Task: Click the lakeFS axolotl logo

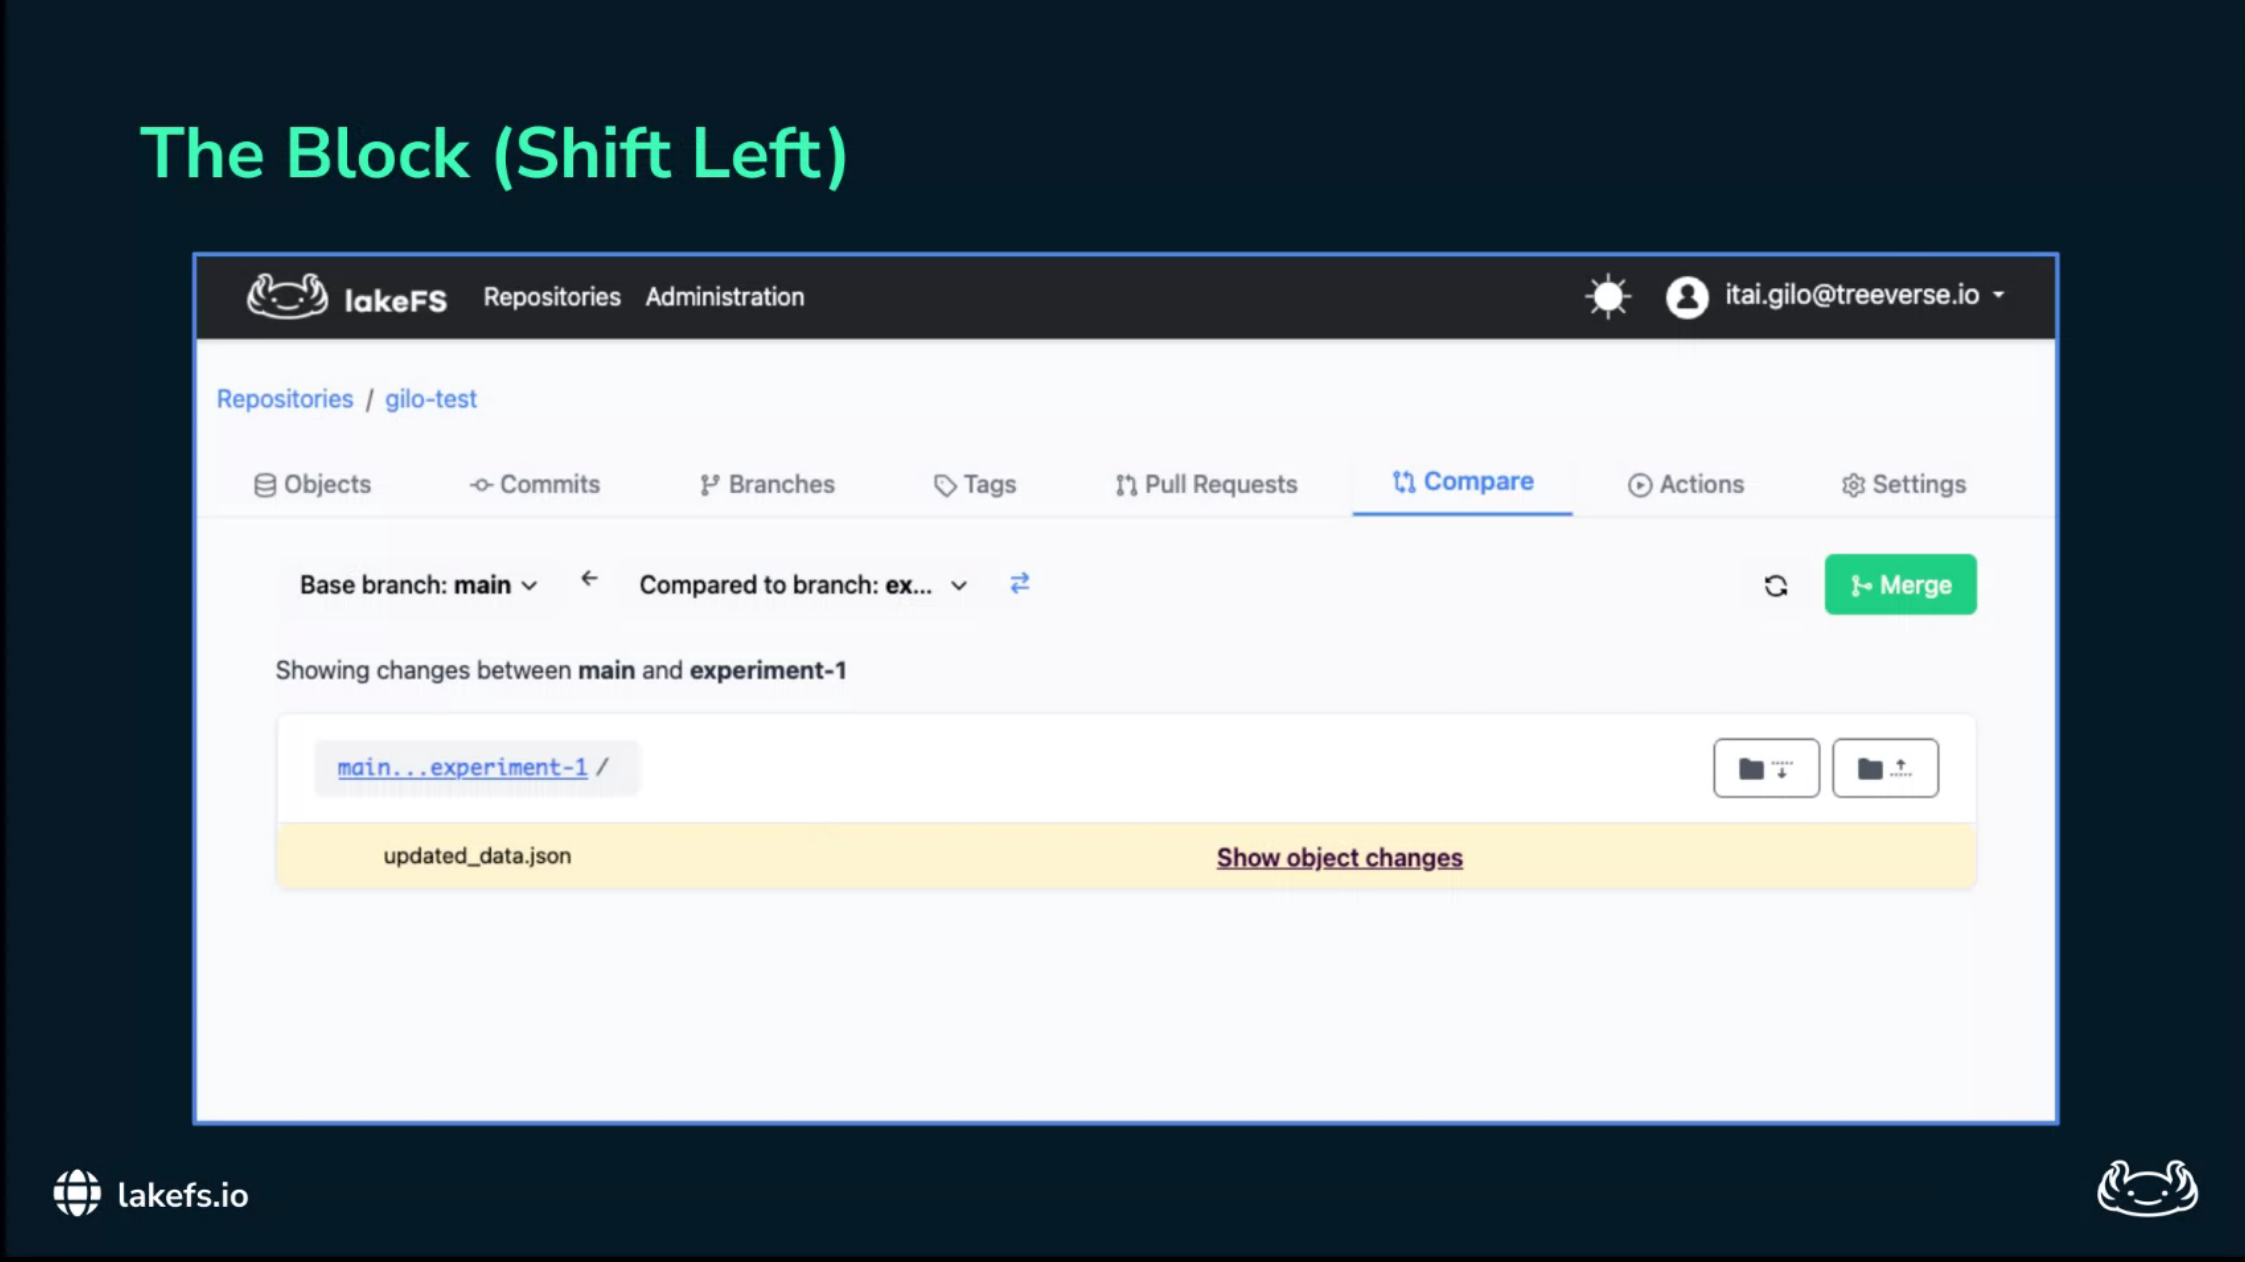Action: pyautogui.click(x=287, y=297)
